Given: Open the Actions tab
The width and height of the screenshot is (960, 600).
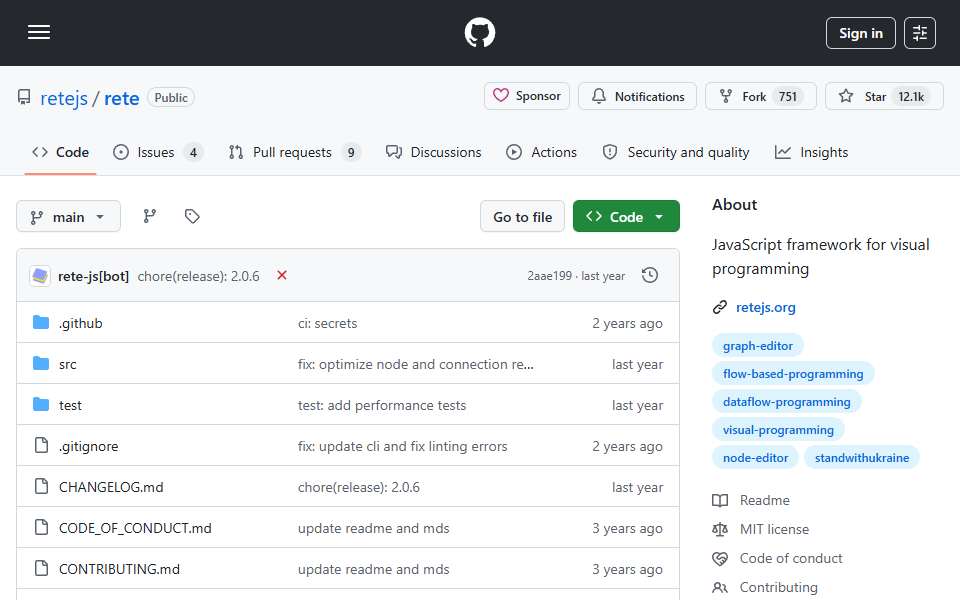Looking at the screenshot, I should (541, 152).
